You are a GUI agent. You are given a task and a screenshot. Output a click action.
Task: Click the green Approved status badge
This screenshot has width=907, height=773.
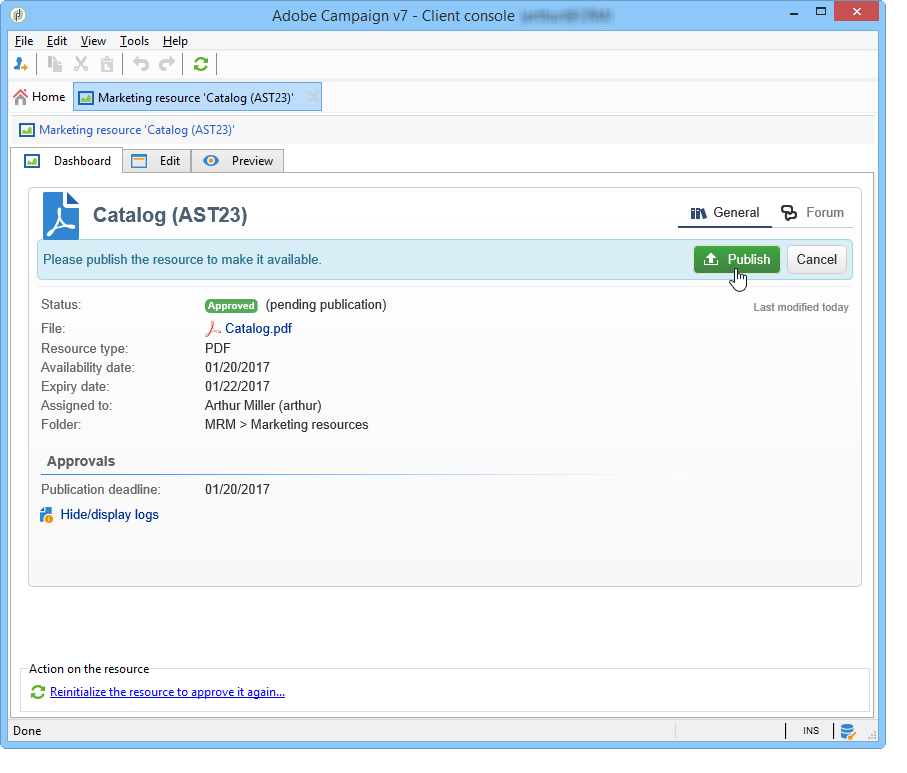pyautogui.click(x=231, y=306)
